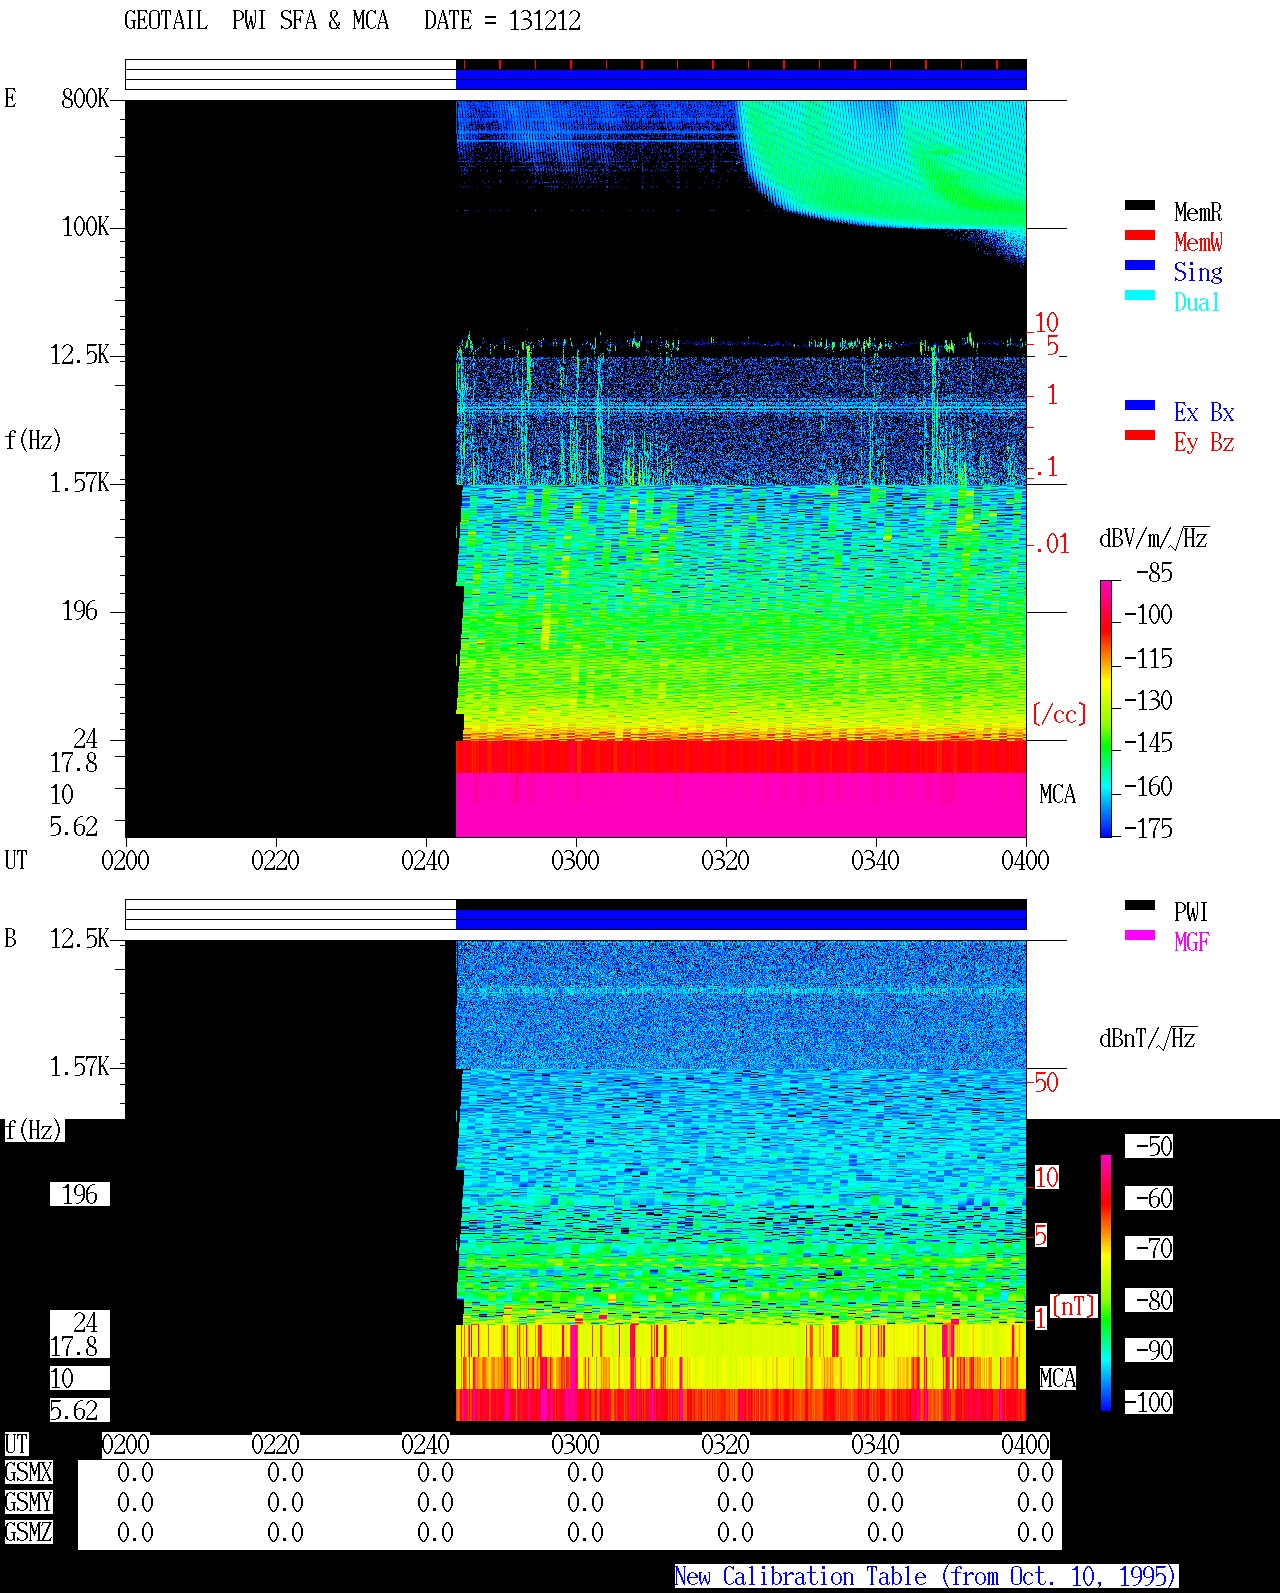Viewport: 1280px width, 1593px height.
Task: Open the New Calibration Table link
Action: tap(926, 1577)
